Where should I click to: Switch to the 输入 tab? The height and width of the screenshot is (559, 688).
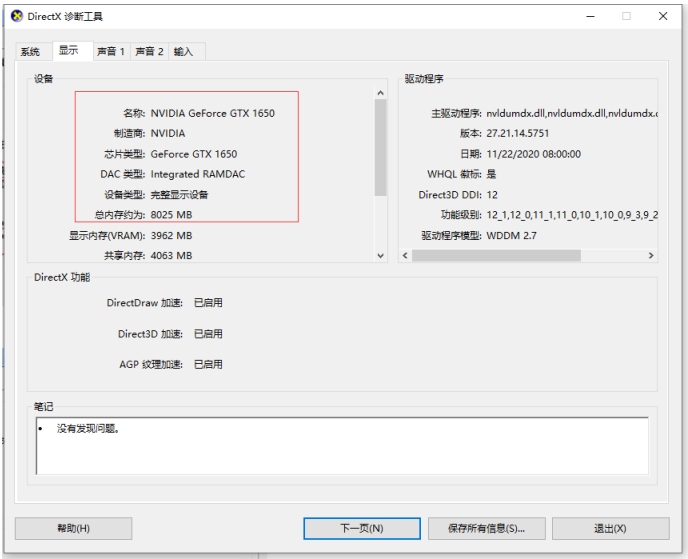[184, 51]
